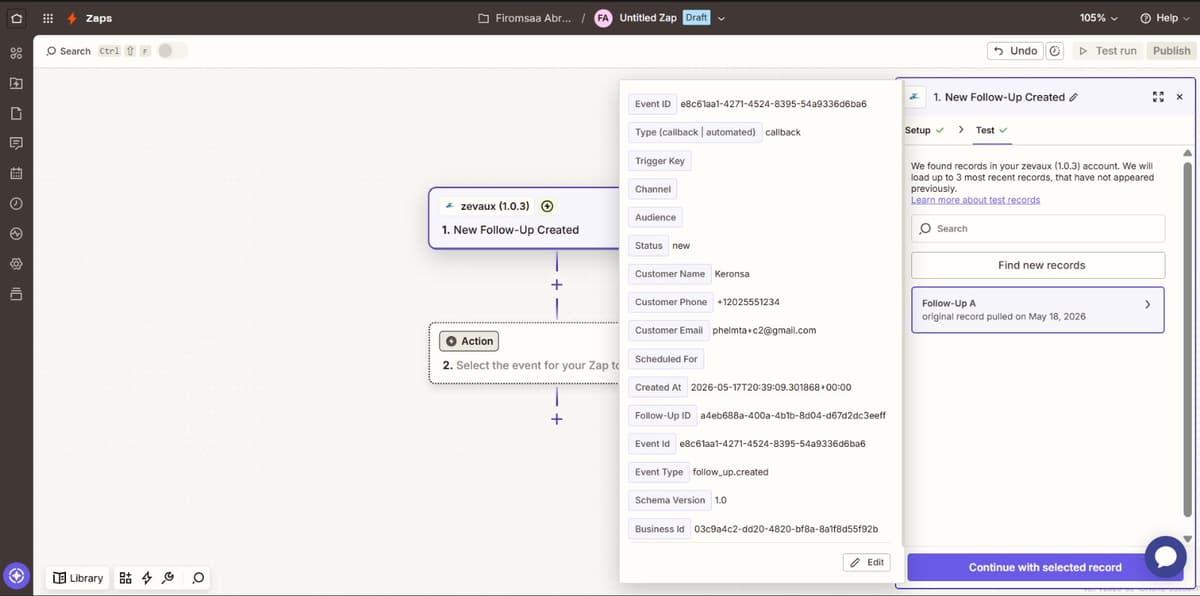Click the Event Type value follow_up.created
Image resolution: width=1200 pixels, height=596 pixels.
click(730, 472)
